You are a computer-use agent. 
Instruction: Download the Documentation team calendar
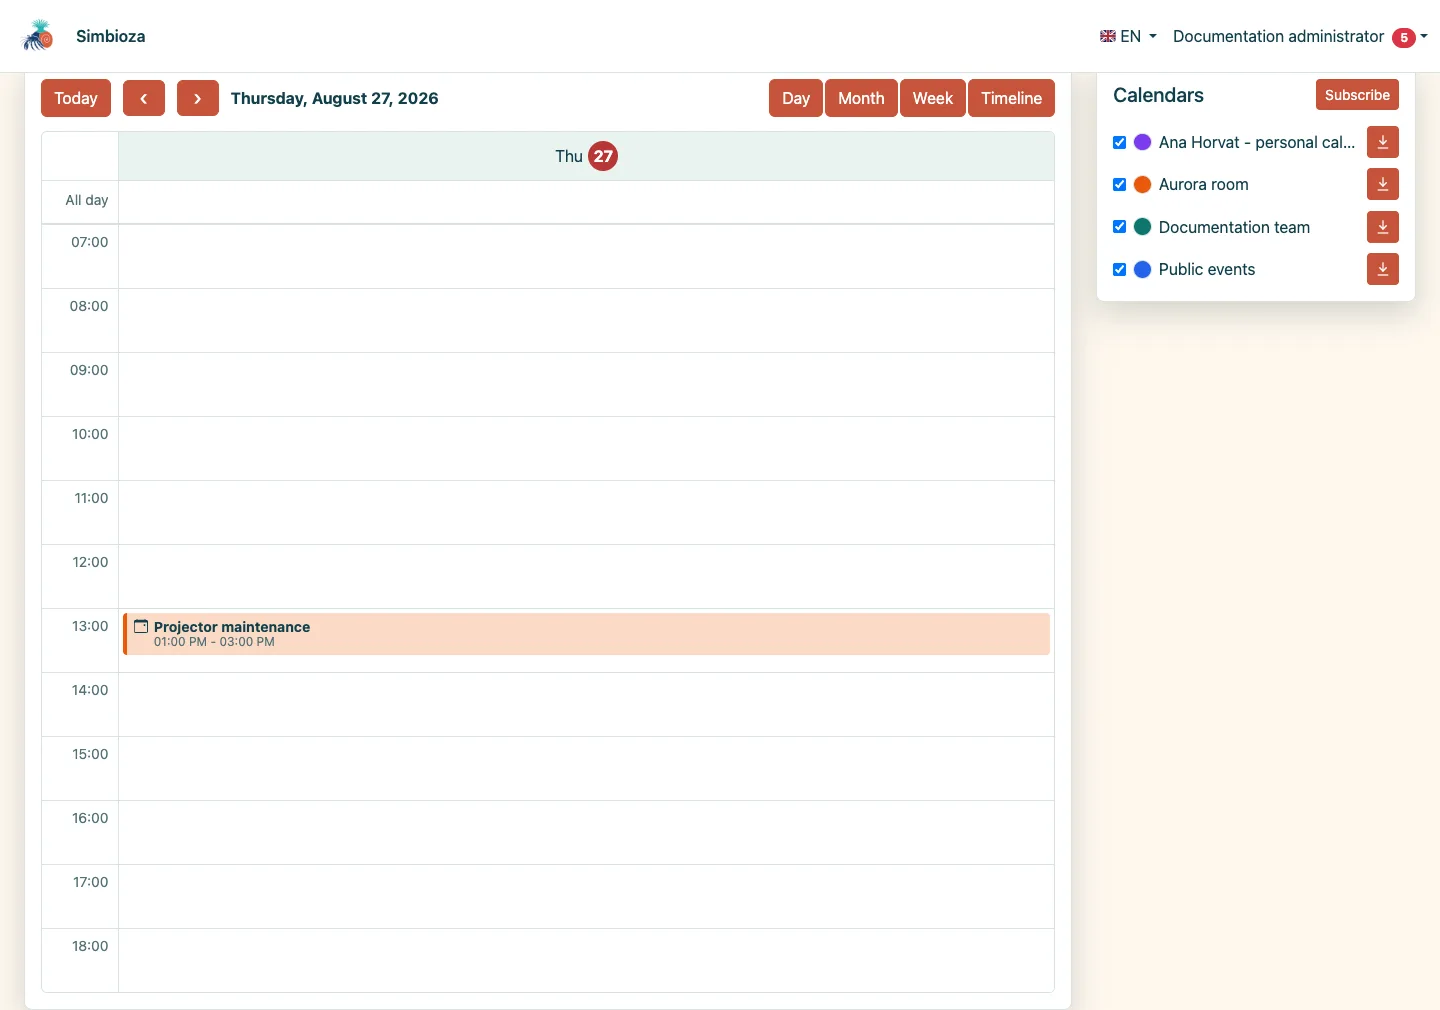(x=1383, y=227)
